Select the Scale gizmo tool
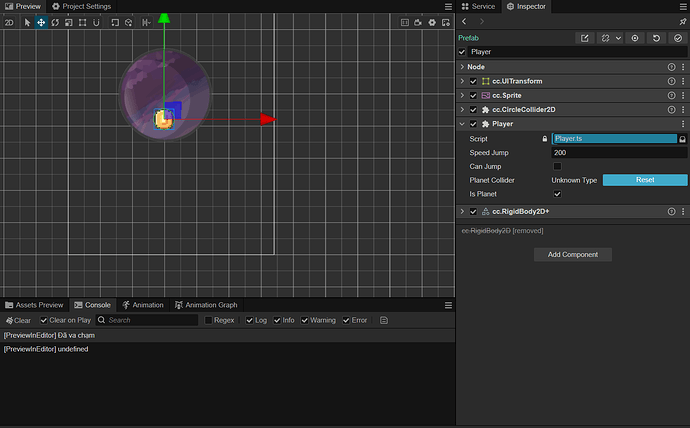 [x=69, y=22]
